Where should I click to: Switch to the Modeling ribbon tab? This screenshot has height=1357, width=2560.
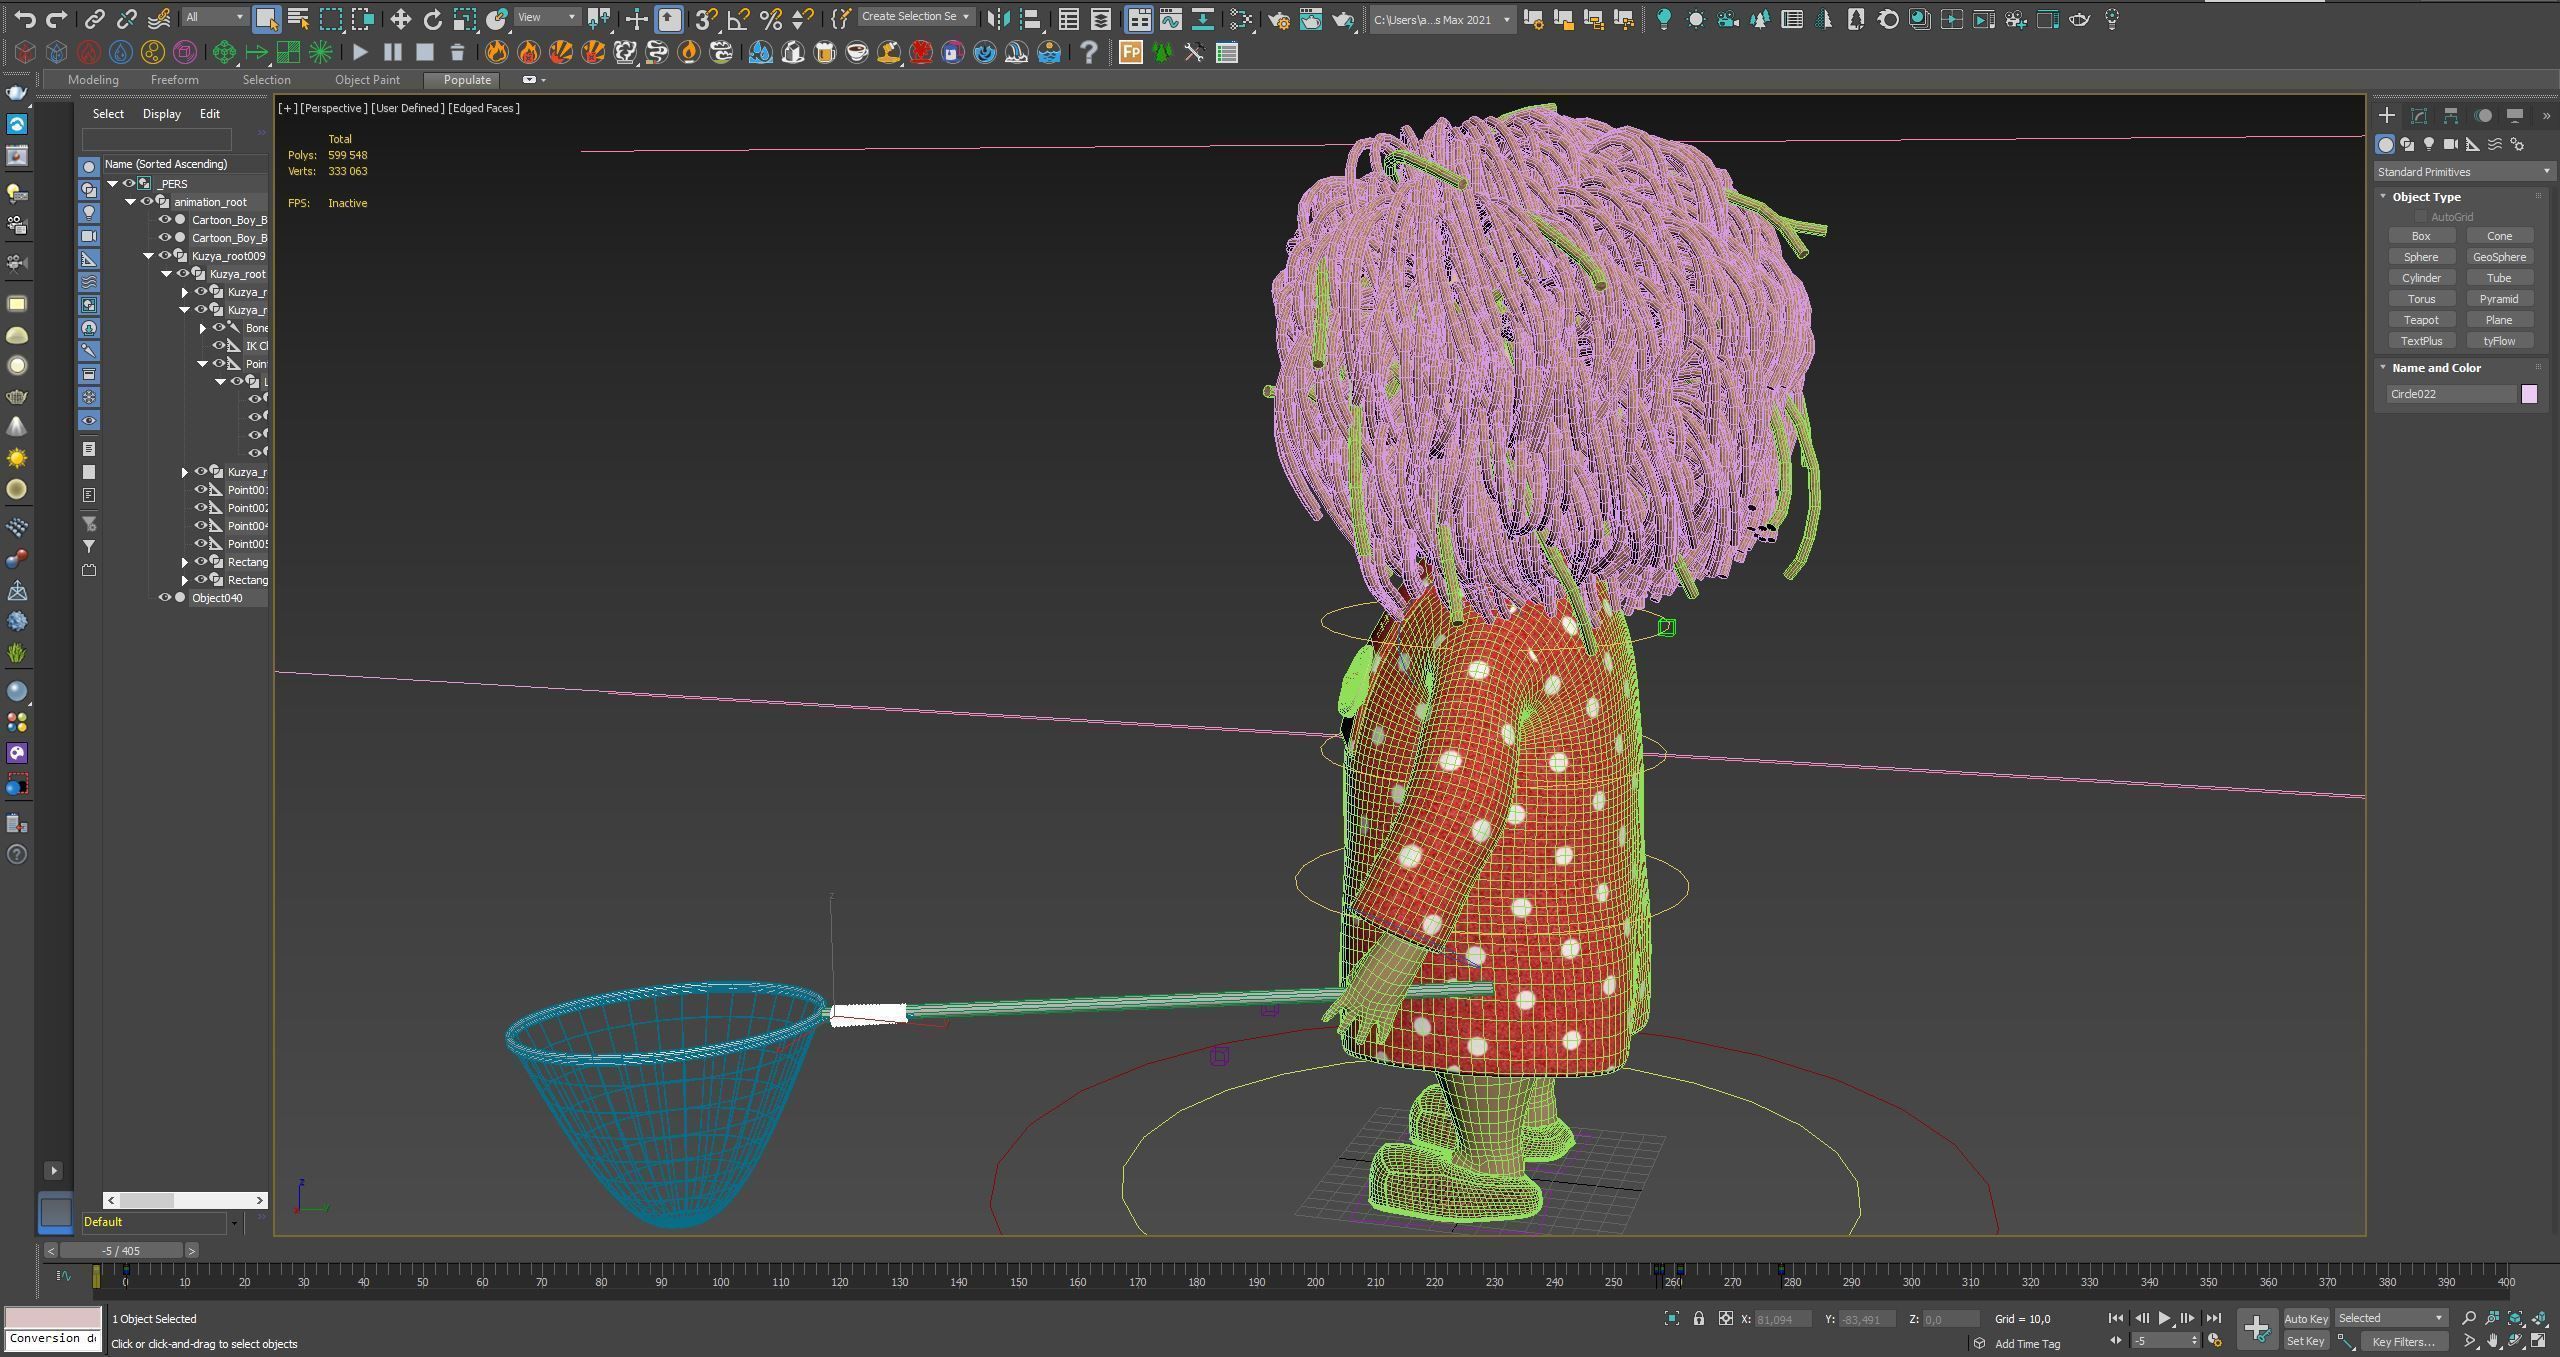(x=93, y=80)
